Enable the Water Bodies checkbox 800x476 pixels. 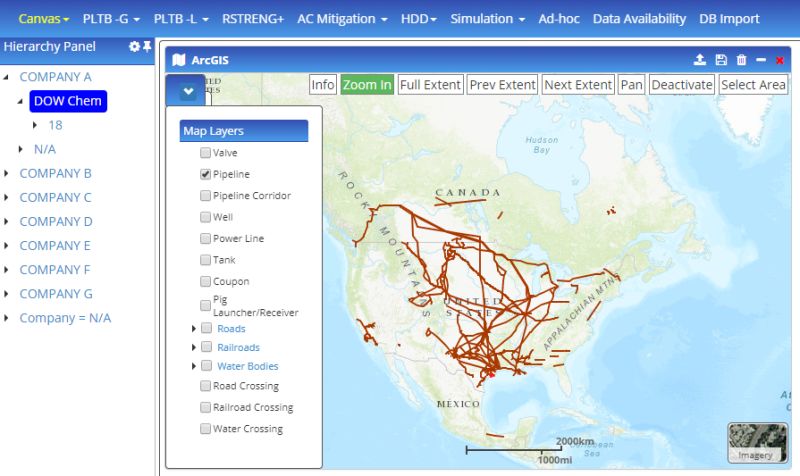pos(206,366)
